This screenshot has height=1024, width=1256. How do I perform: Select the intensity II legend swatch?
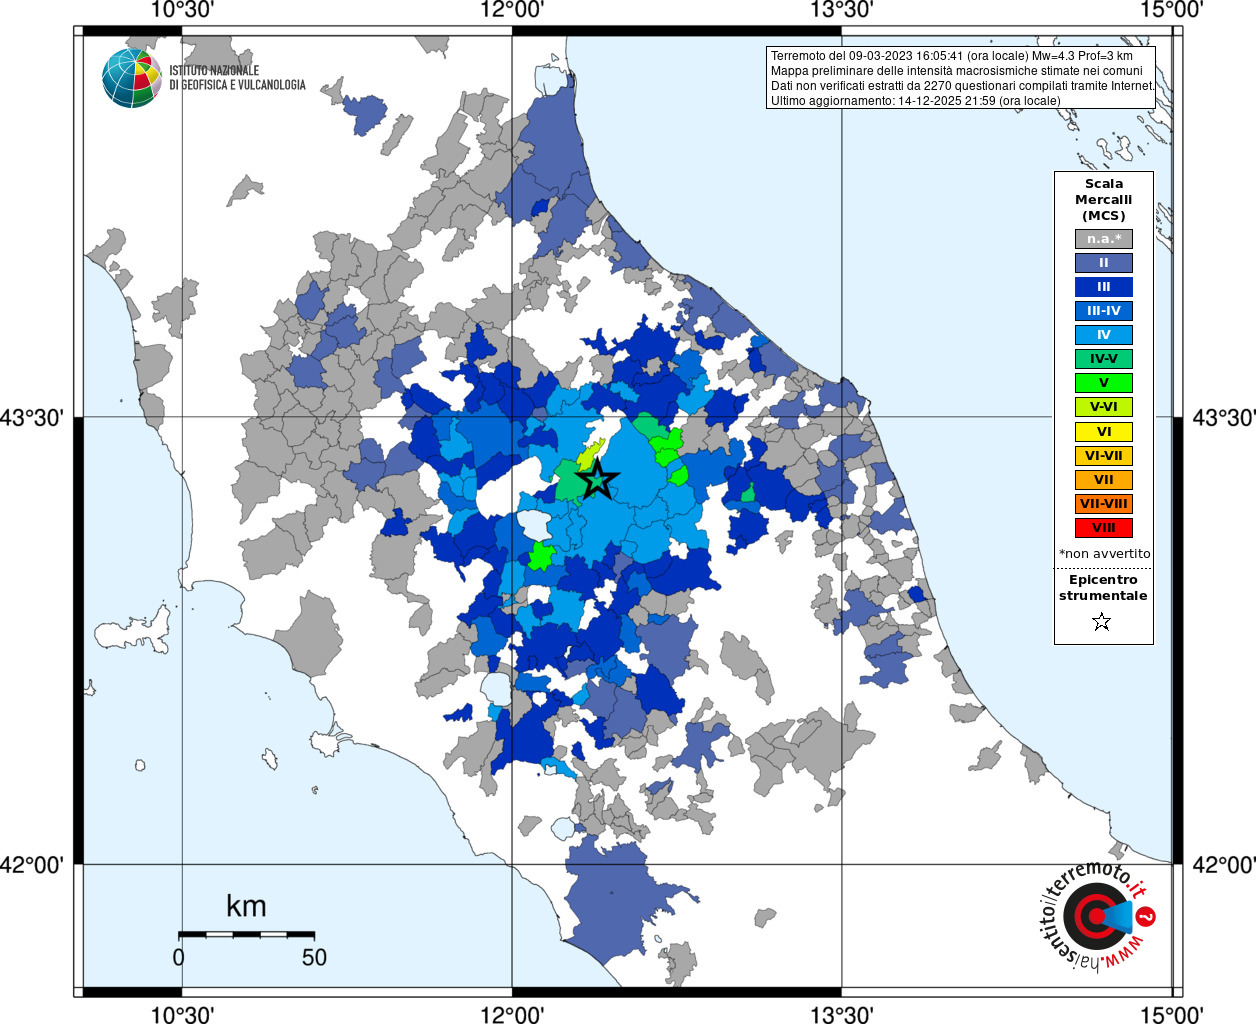[x=1104, y=263]
